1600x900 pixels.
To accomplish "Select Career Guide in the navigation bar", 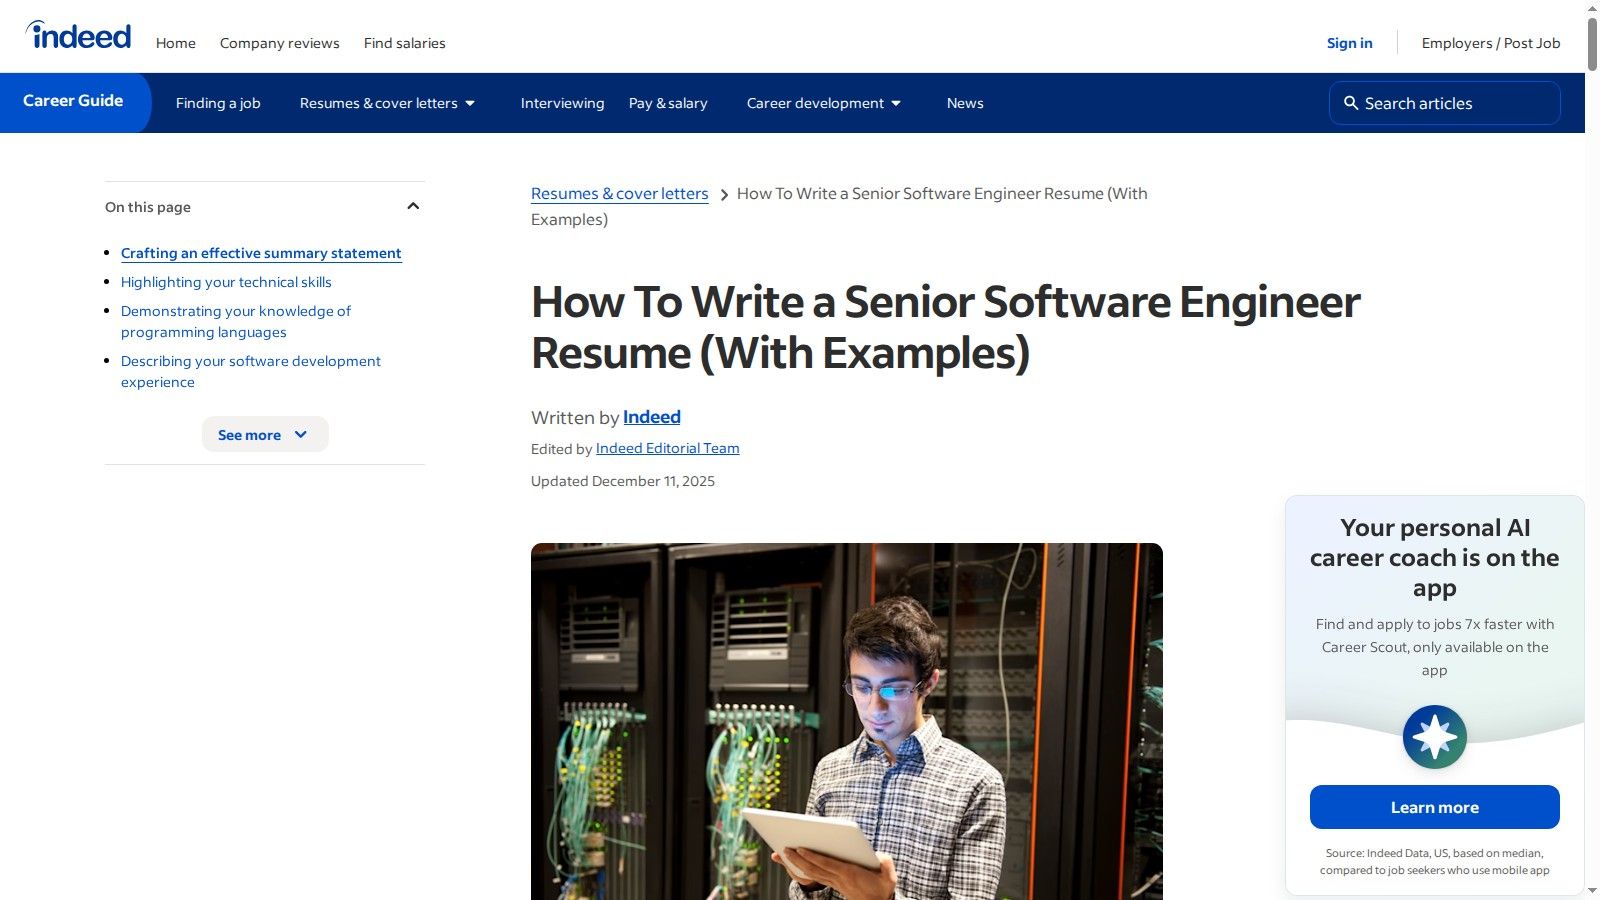I will point(73,101).
